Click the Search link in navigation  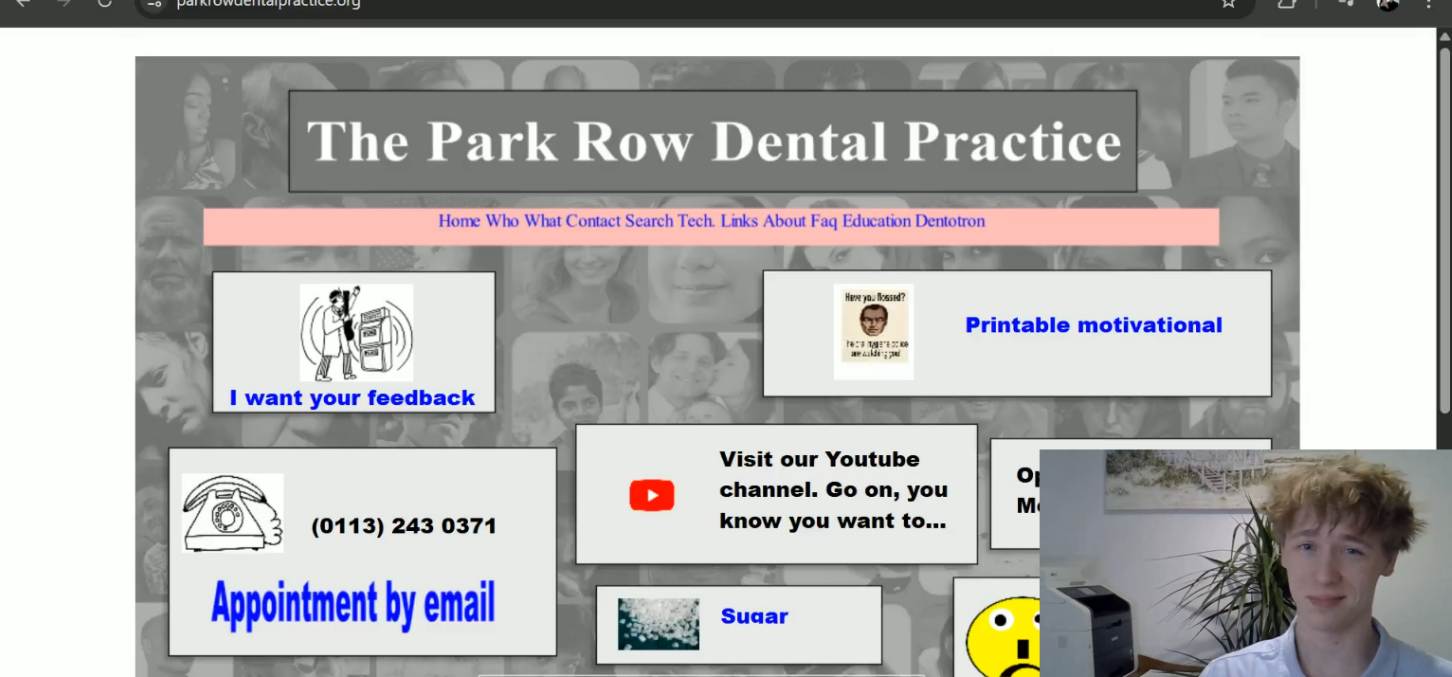pyautogui.click(x=649, y=221)
